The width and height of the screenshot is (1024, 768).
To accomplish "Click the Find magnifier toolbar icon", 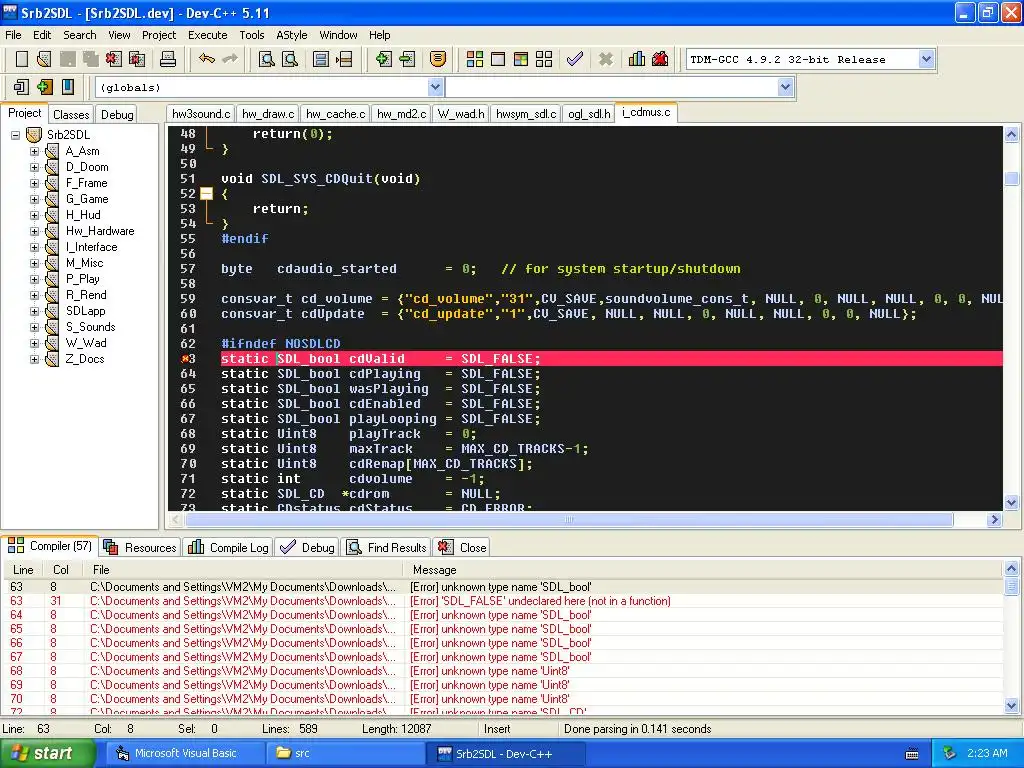I will pyautogui.click(x=266, y=59).
